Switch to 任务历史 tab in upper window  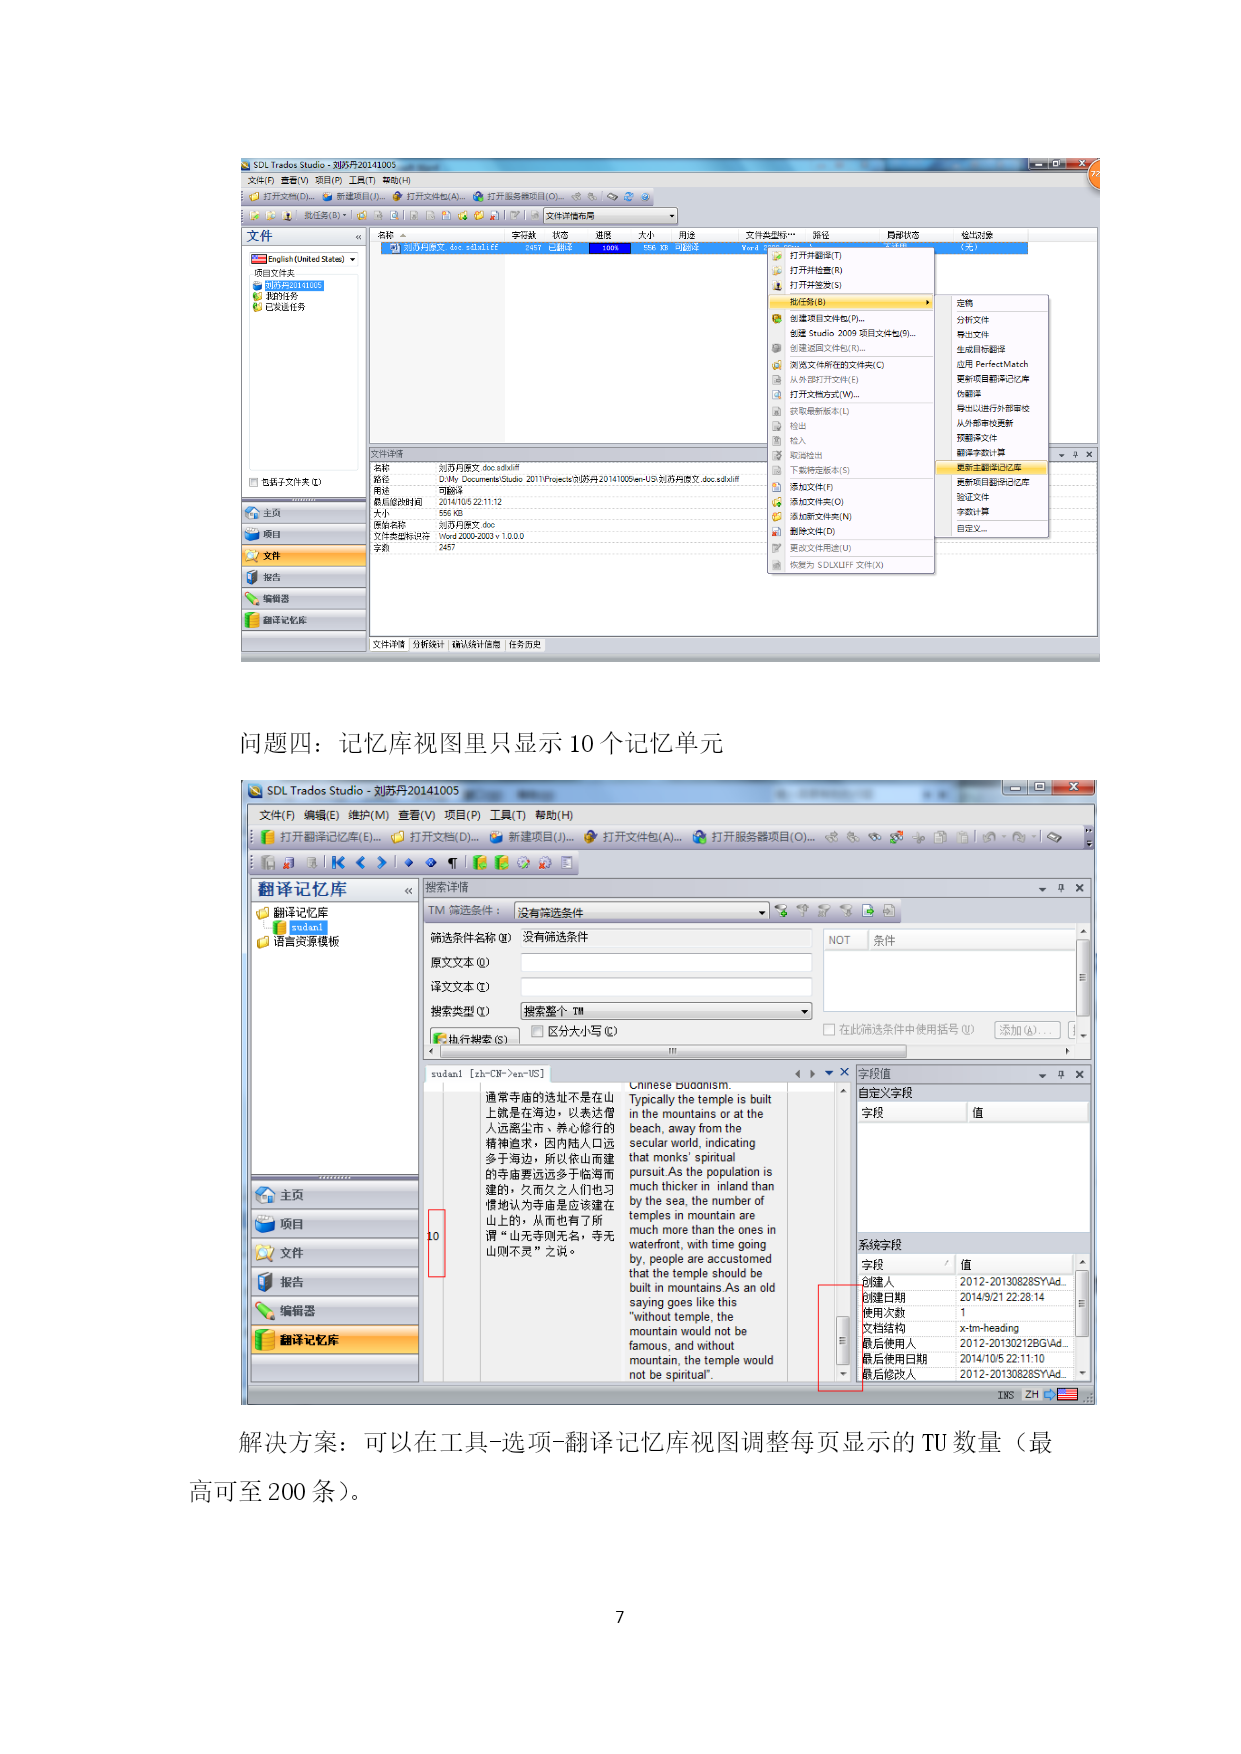click(525, 644)
